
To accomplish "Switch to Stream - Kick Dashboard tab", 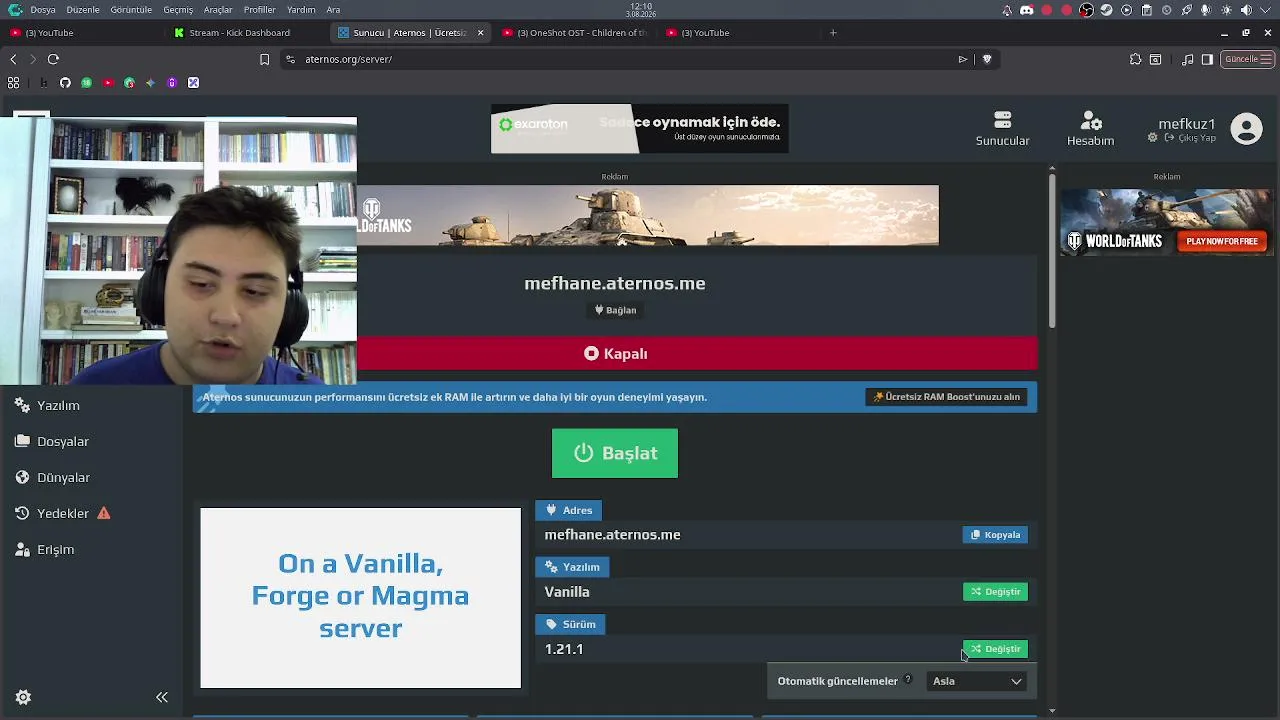I will 245,33.
